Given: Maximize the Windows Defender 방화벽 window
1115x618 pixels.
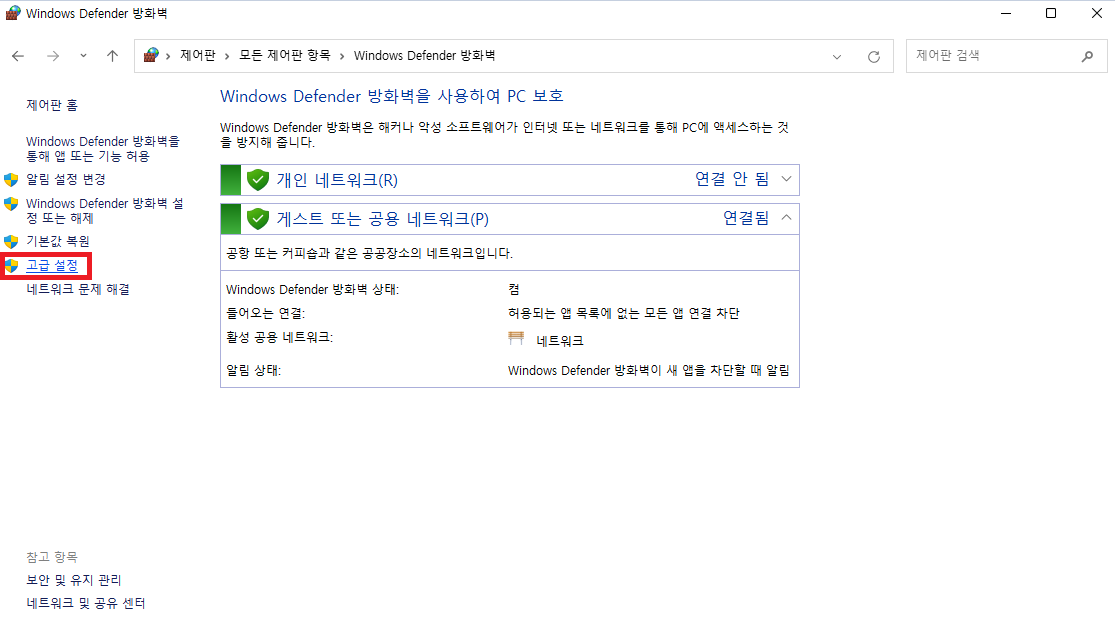Looking at the screenshot, I should [x=1051, y=14].
